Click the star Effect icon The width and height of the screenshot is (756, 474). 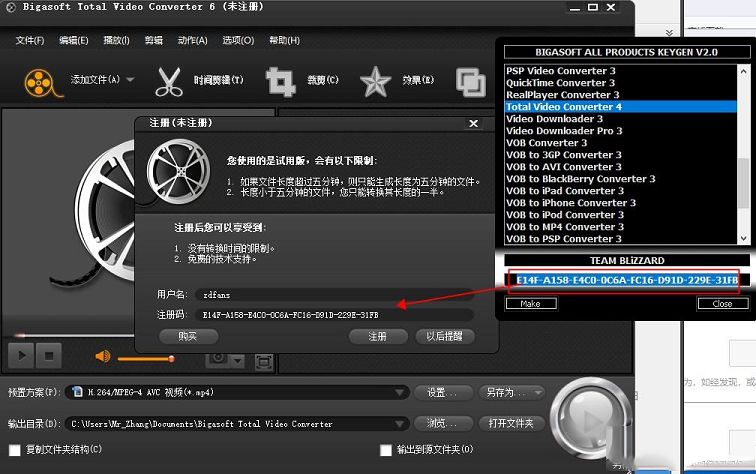tap(375, 81)
